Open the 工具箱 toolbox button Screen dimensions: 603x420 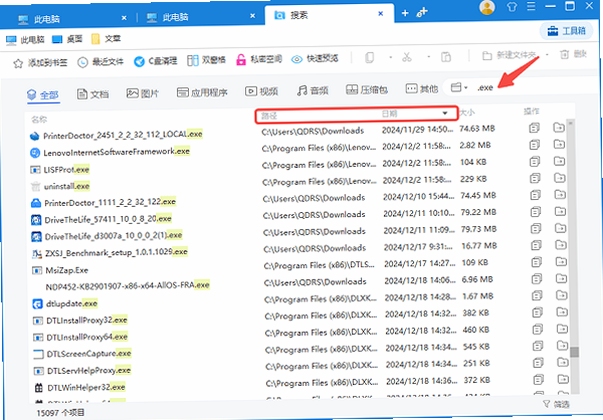(x=566, y=30)
